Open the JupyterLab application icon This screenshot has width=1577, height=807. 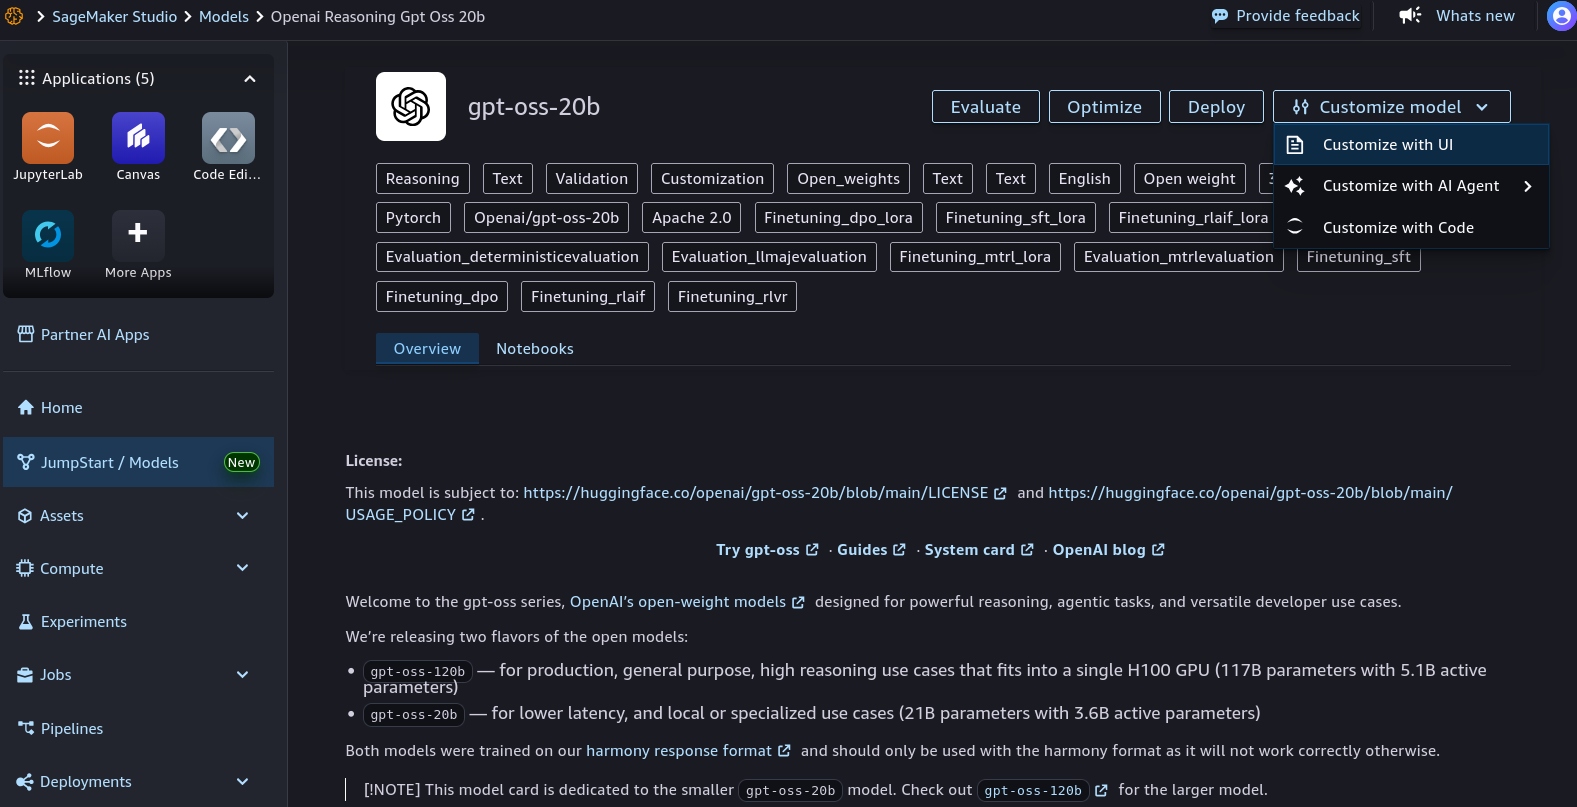(48, 138)
